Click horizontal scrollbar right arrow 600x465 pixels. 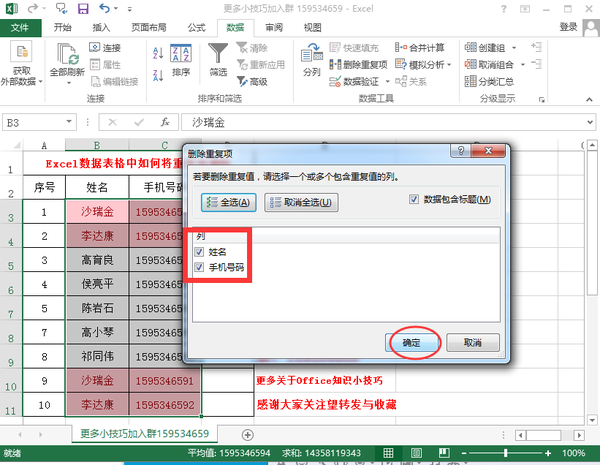pos(580,435)
